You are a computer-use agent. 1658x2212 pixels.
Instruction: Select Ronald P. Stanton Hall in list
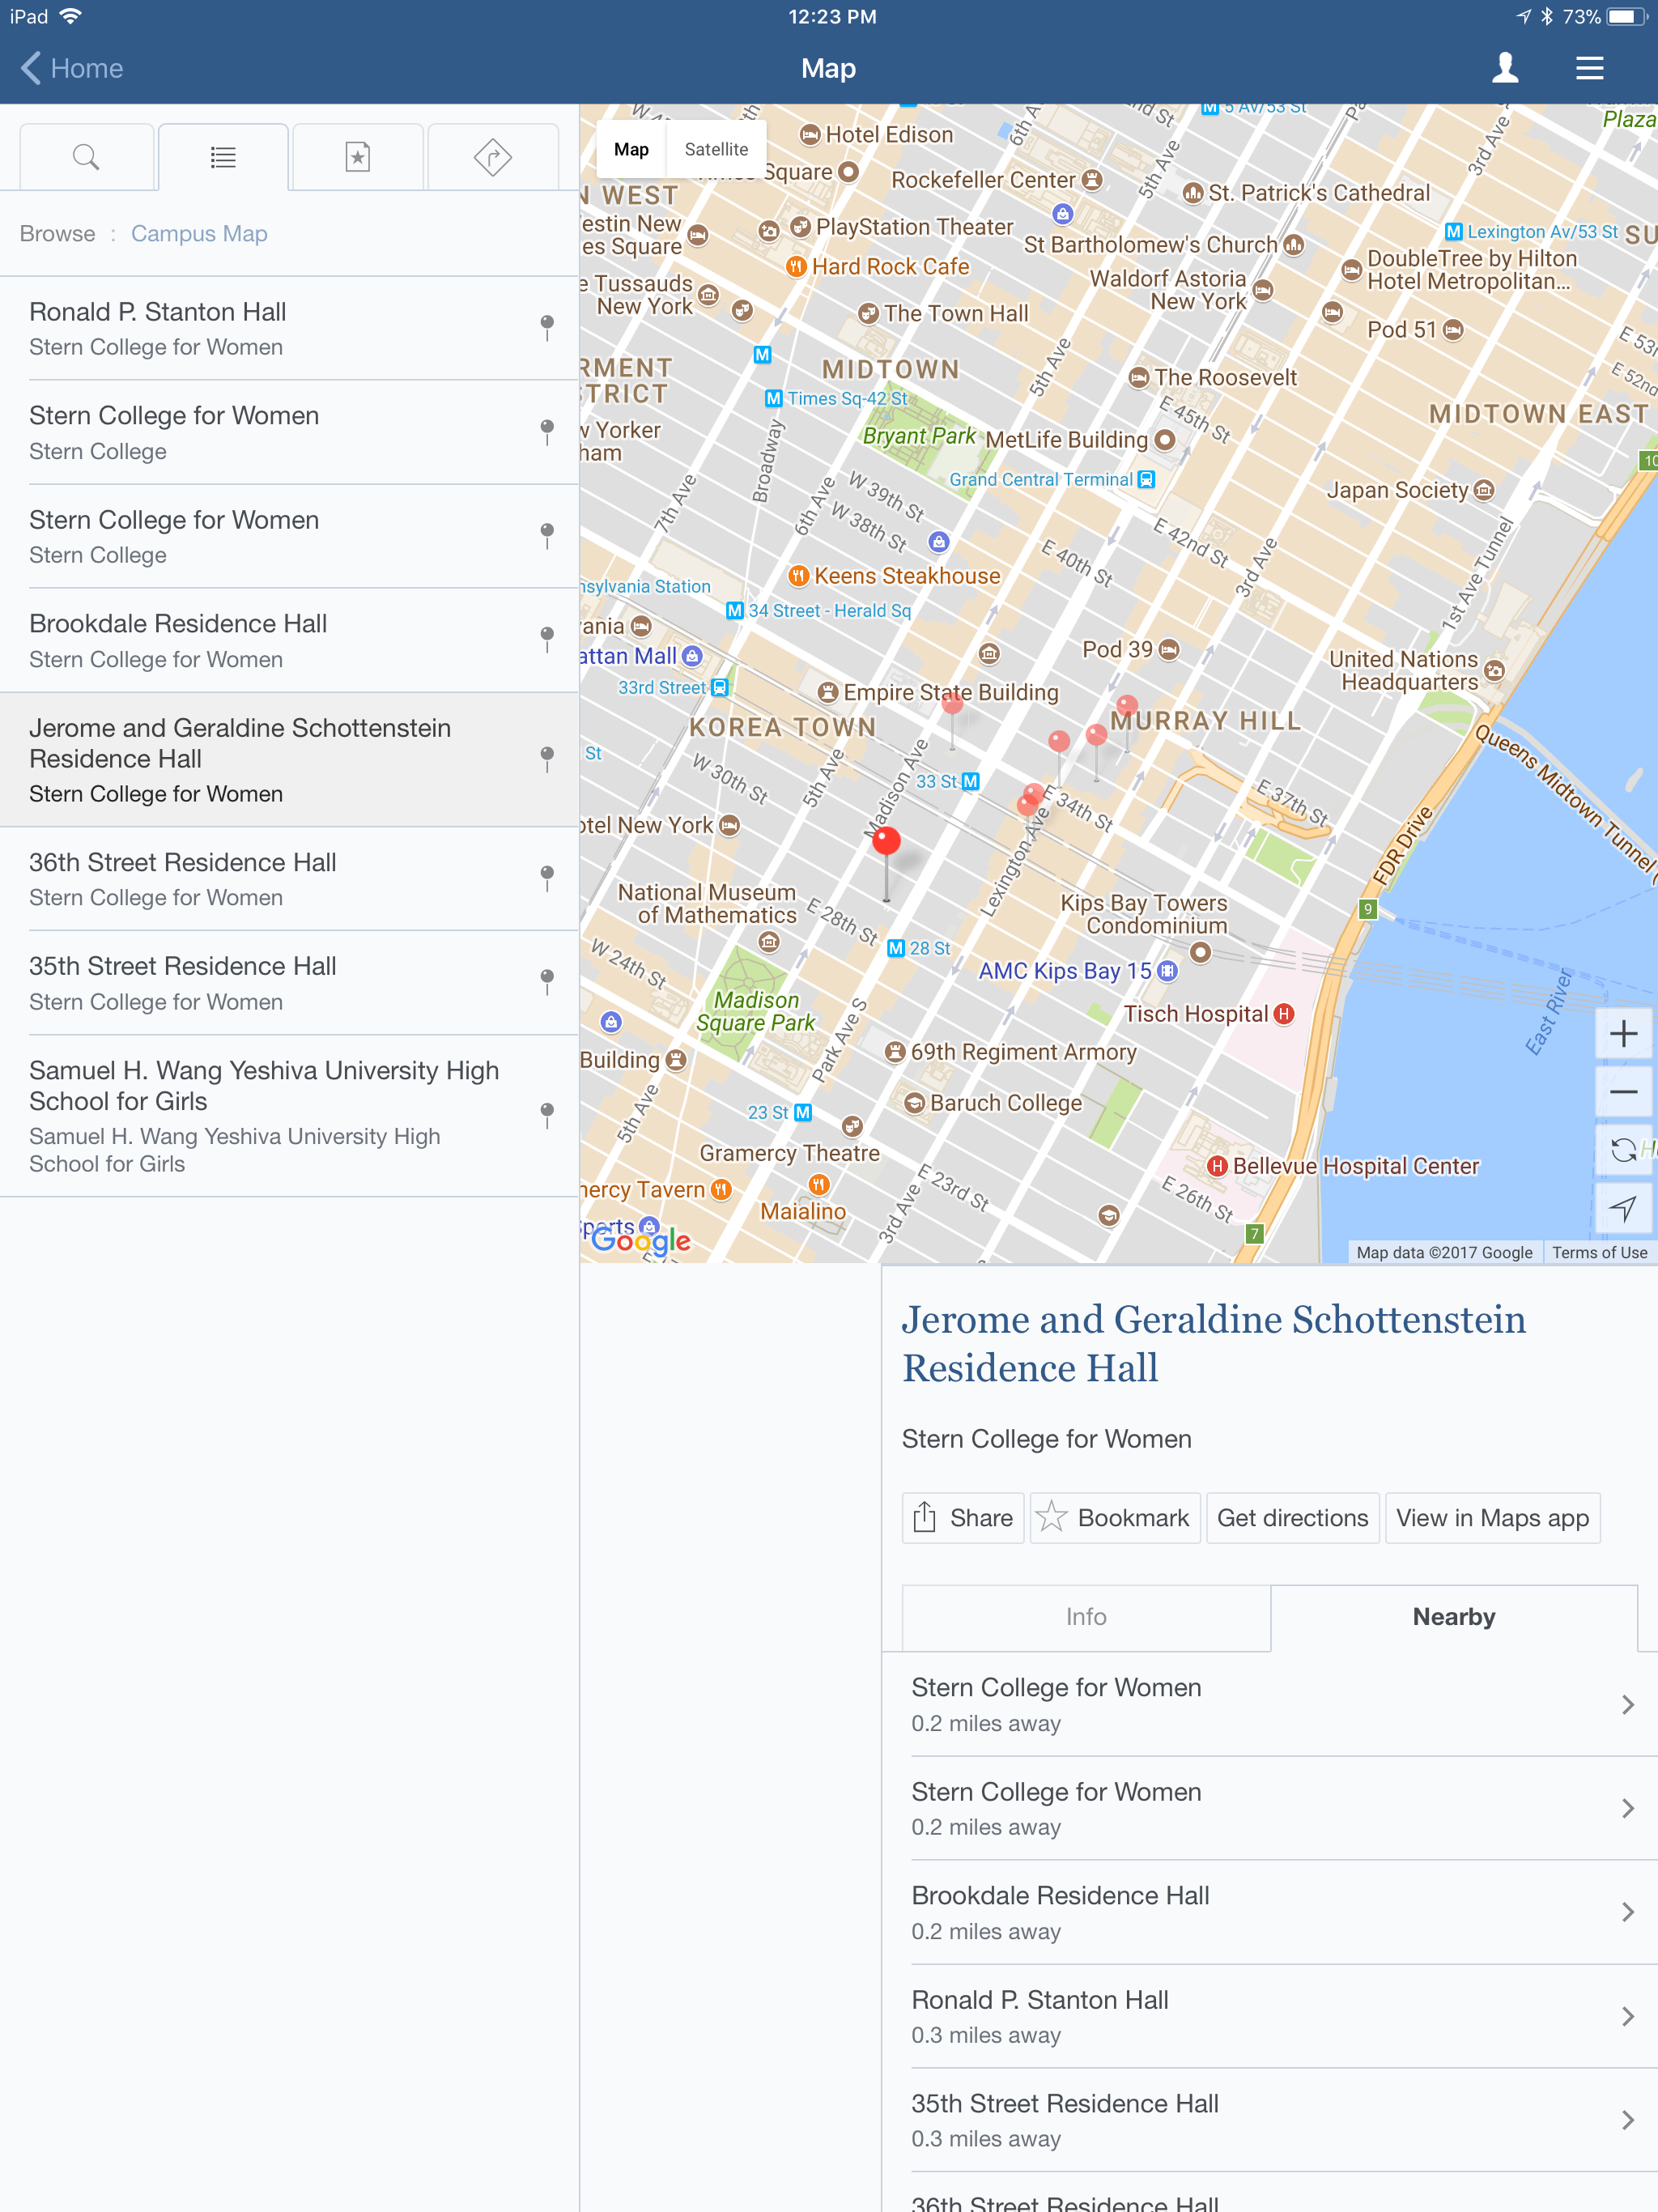pyautogui.click(x=289, y=328)
